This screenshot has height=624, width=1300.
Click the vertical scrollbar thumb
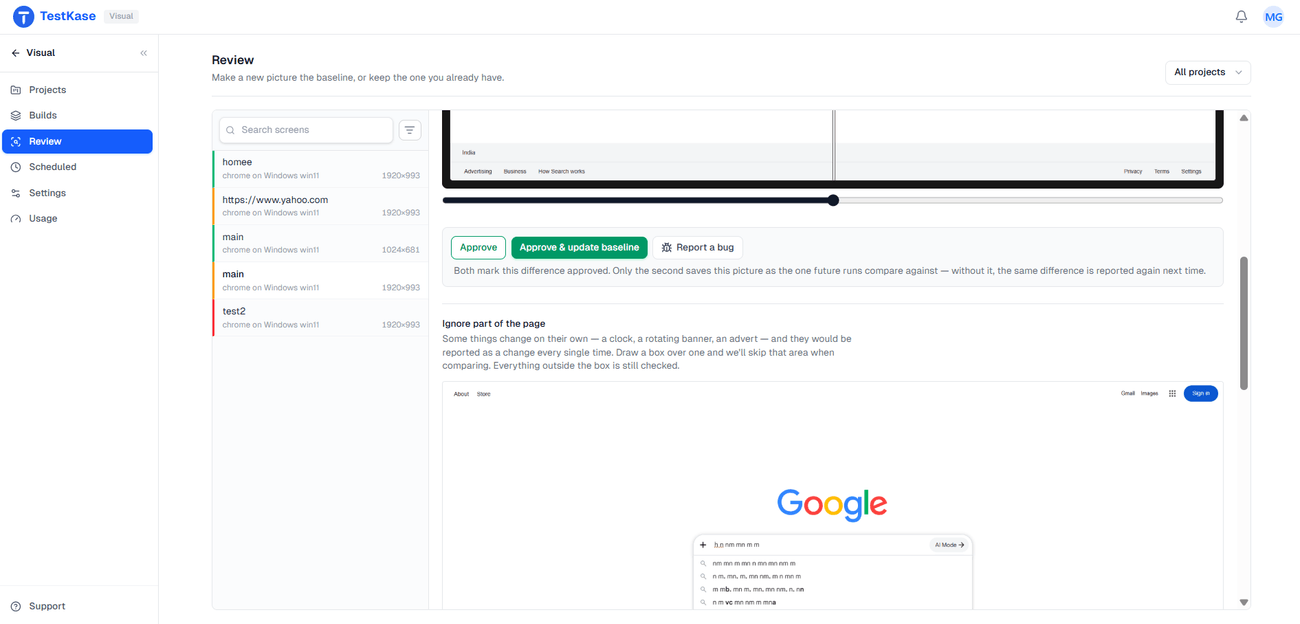coord(1244,323)
